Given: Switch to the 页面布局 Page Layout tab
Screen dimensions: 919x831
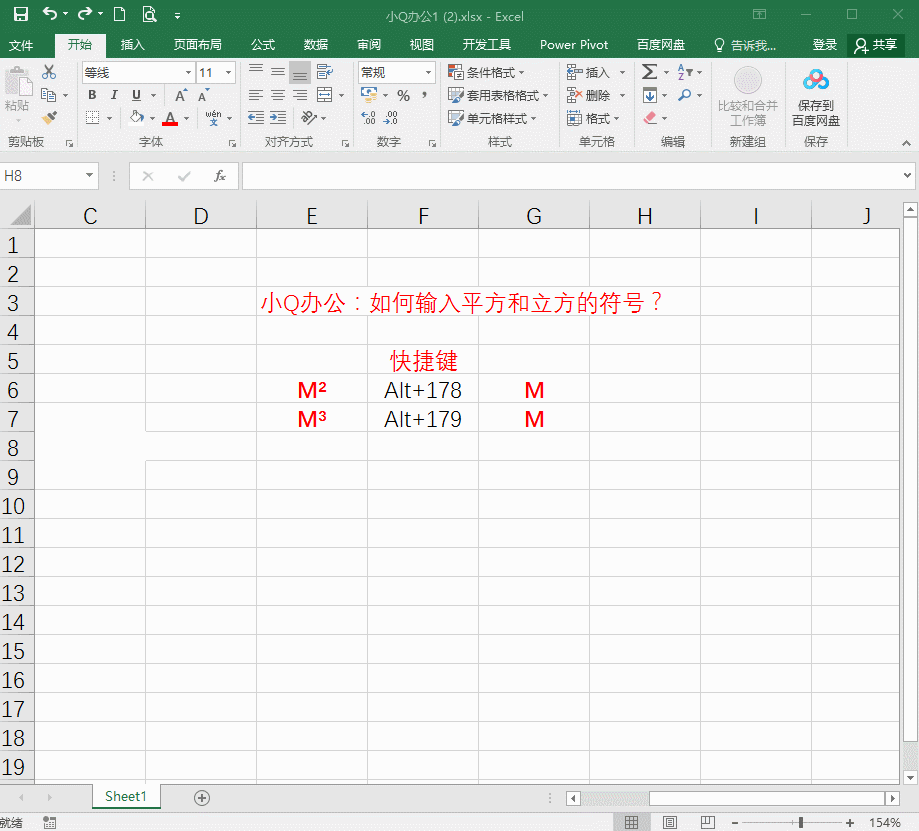Looking at the screenshot, I should tap(198, 45).
